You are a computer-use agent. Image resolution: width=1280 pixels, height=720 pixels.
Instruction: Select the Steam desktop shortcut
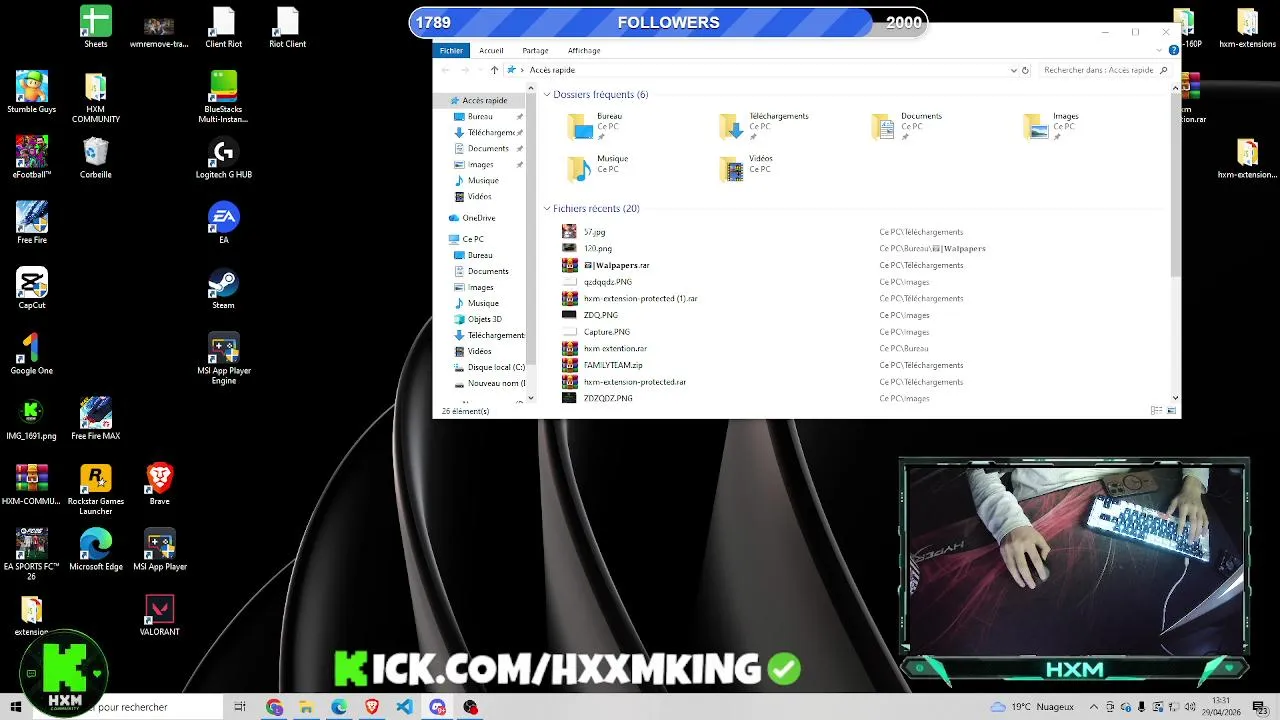point(223,288)
